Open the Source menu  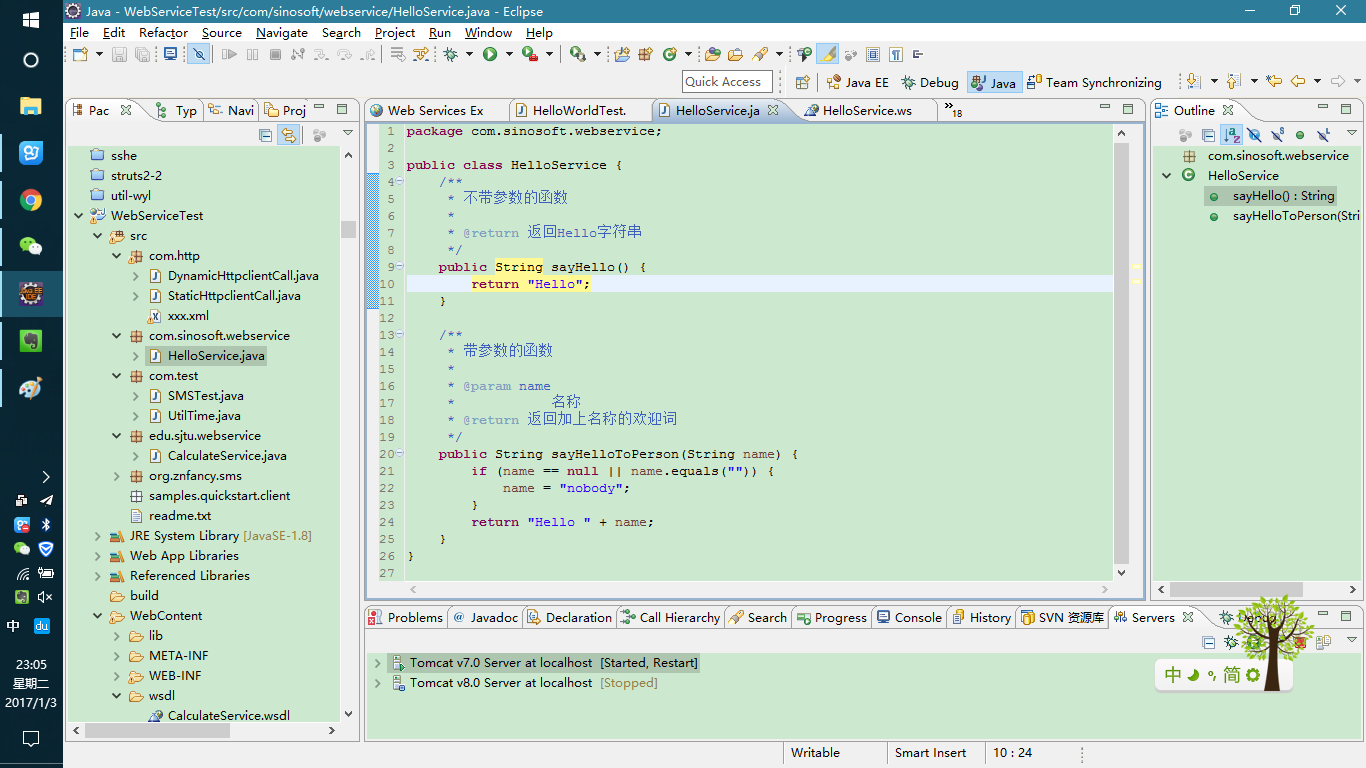221,32
